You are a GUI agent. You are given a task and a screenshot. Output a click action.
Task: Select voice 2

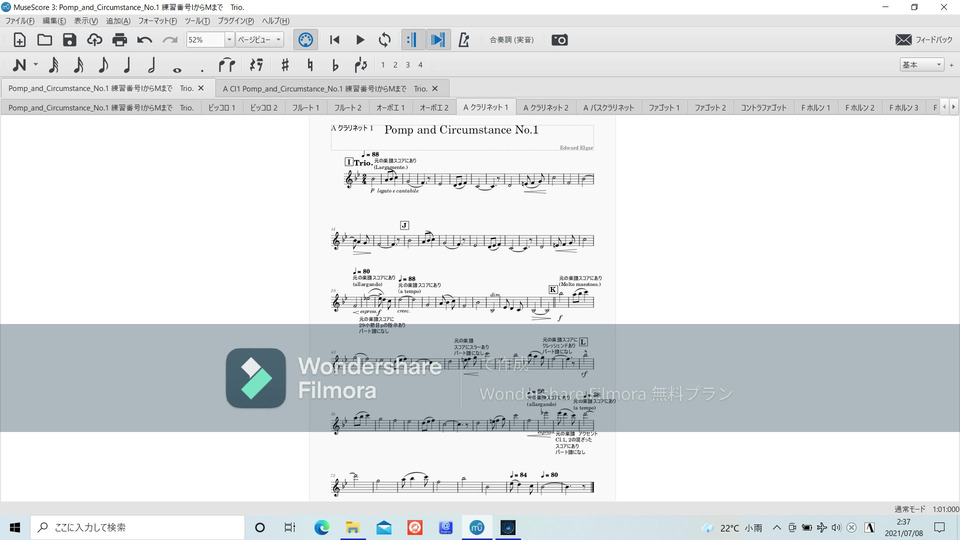[395, 65]
